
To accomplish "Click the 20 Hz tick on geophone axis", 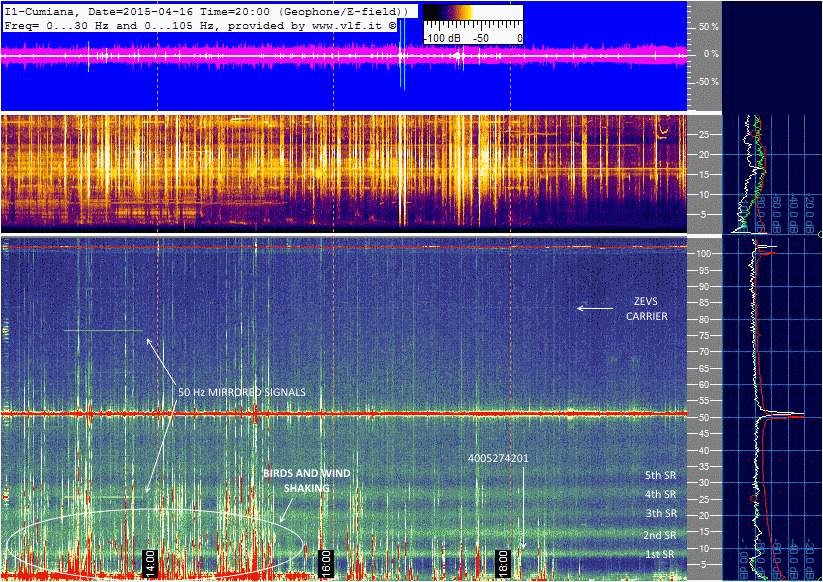I will [x=704, y=154].
